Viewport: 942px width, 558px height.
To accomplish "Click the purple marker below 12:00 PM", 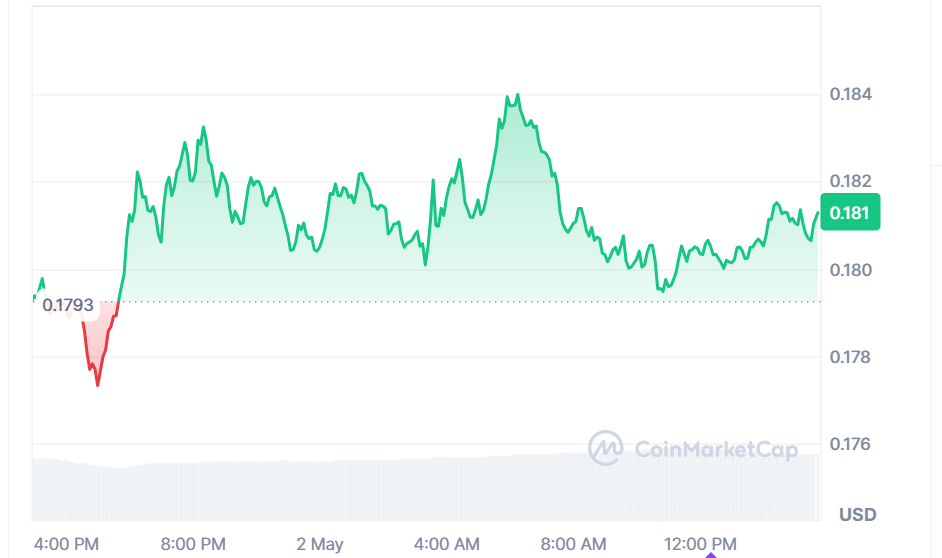I will click(711, 556).
